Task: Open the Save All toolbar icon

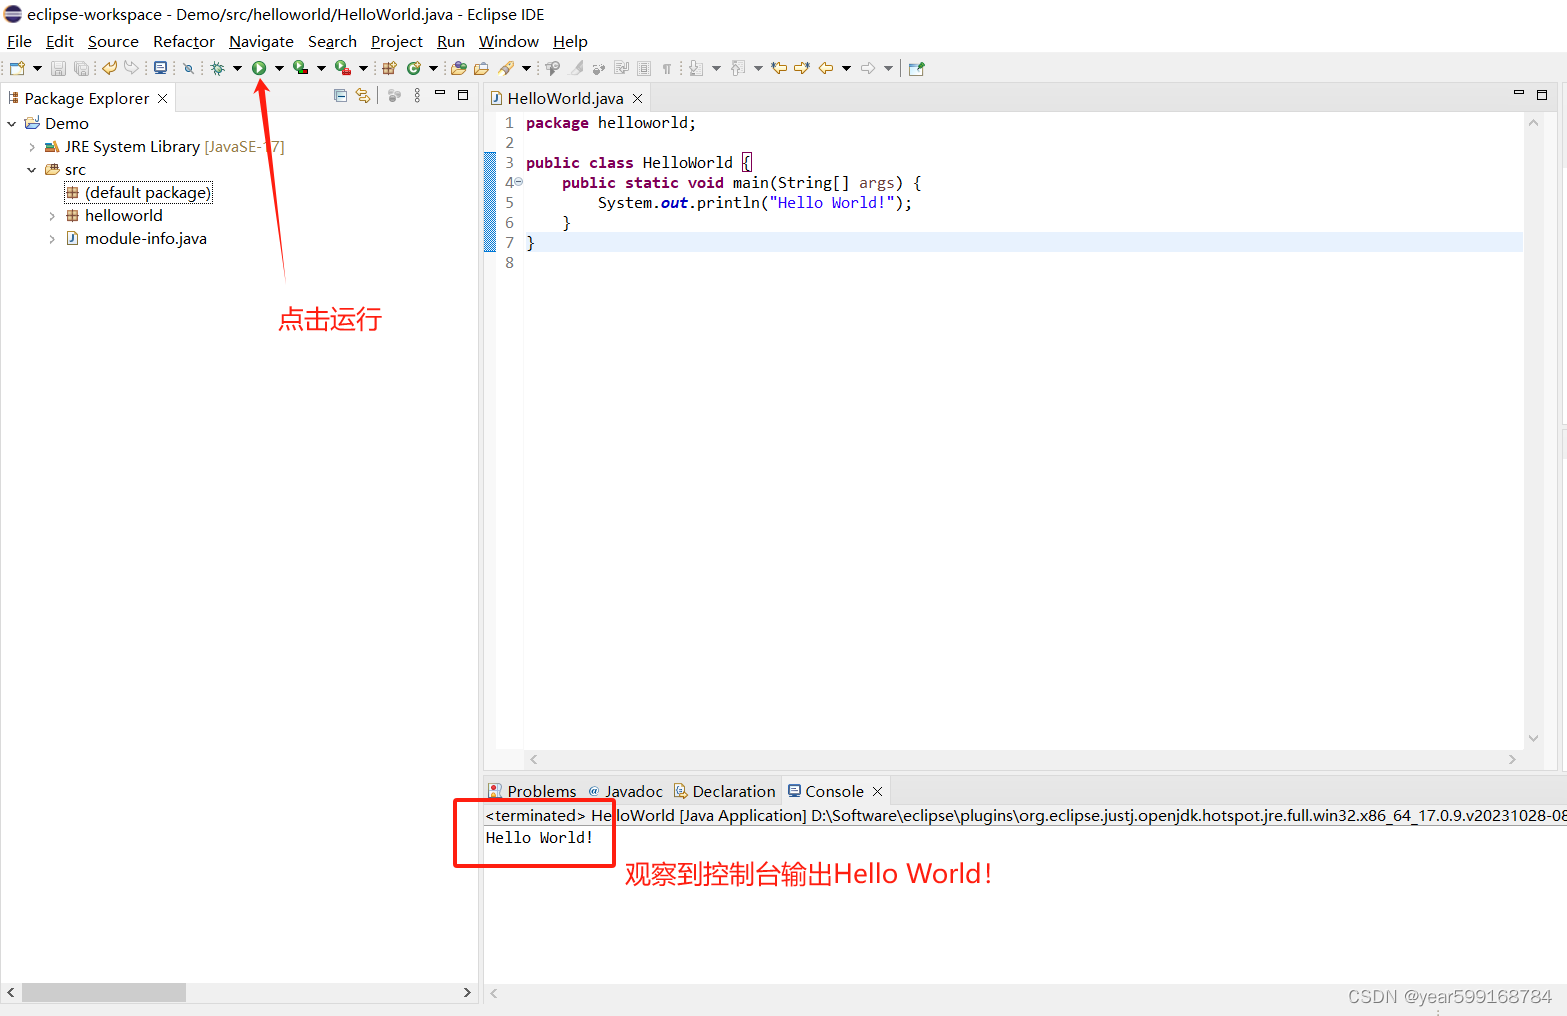Action: pyautogui.click(x=81, y=67)
